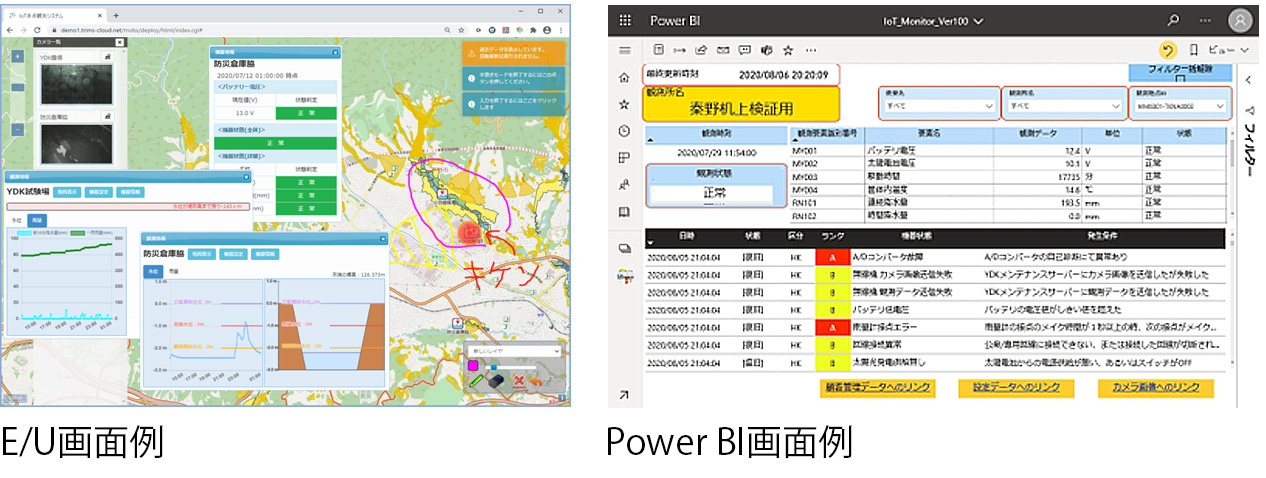This screenshot has width=1266, height=478.
Task: Go to Power BI Home in sidebar
Action: tap(625, 77)
